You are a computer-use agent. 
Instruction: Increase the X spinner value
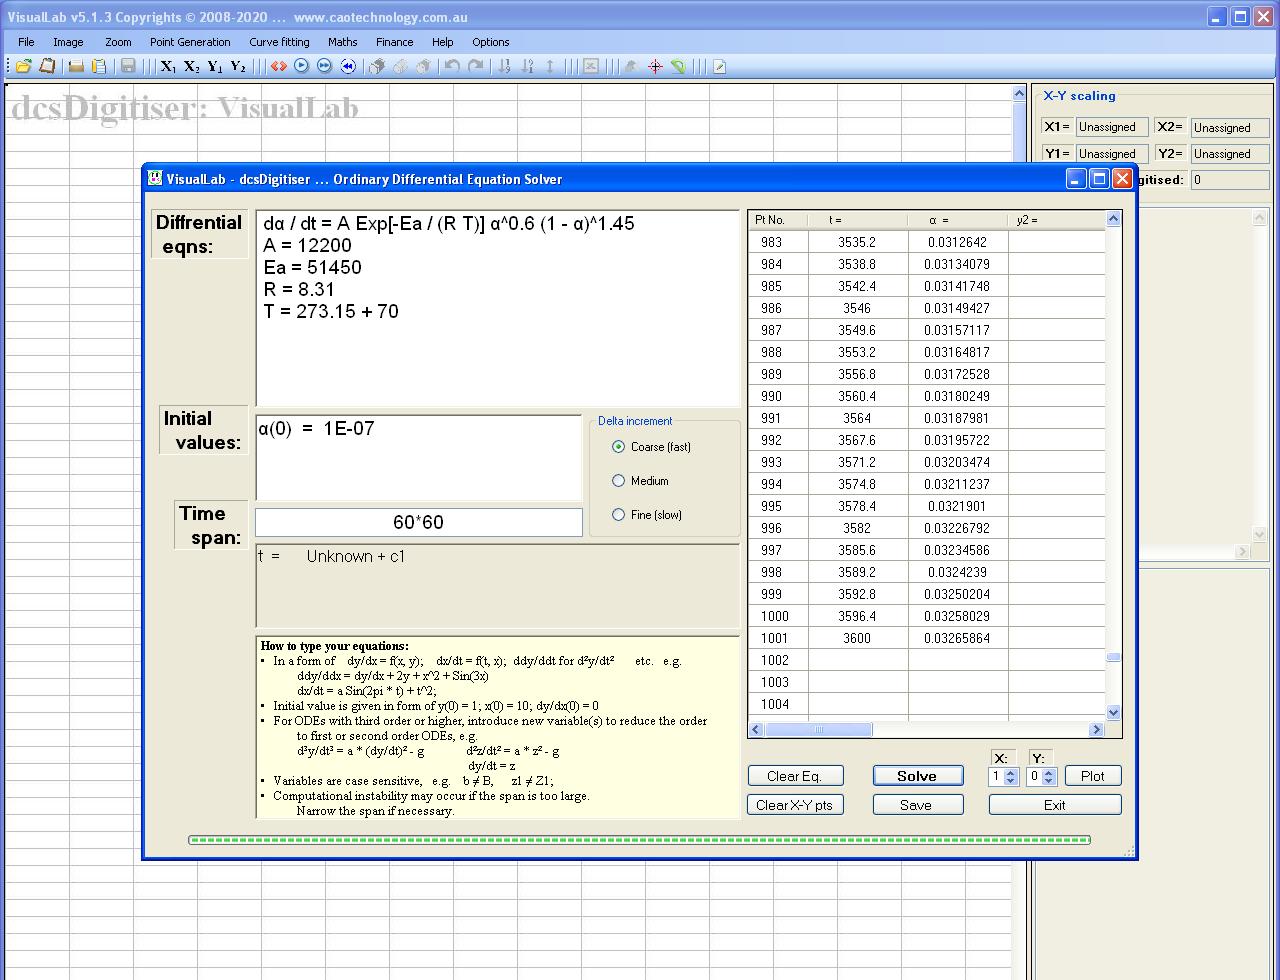(1010, 771)
